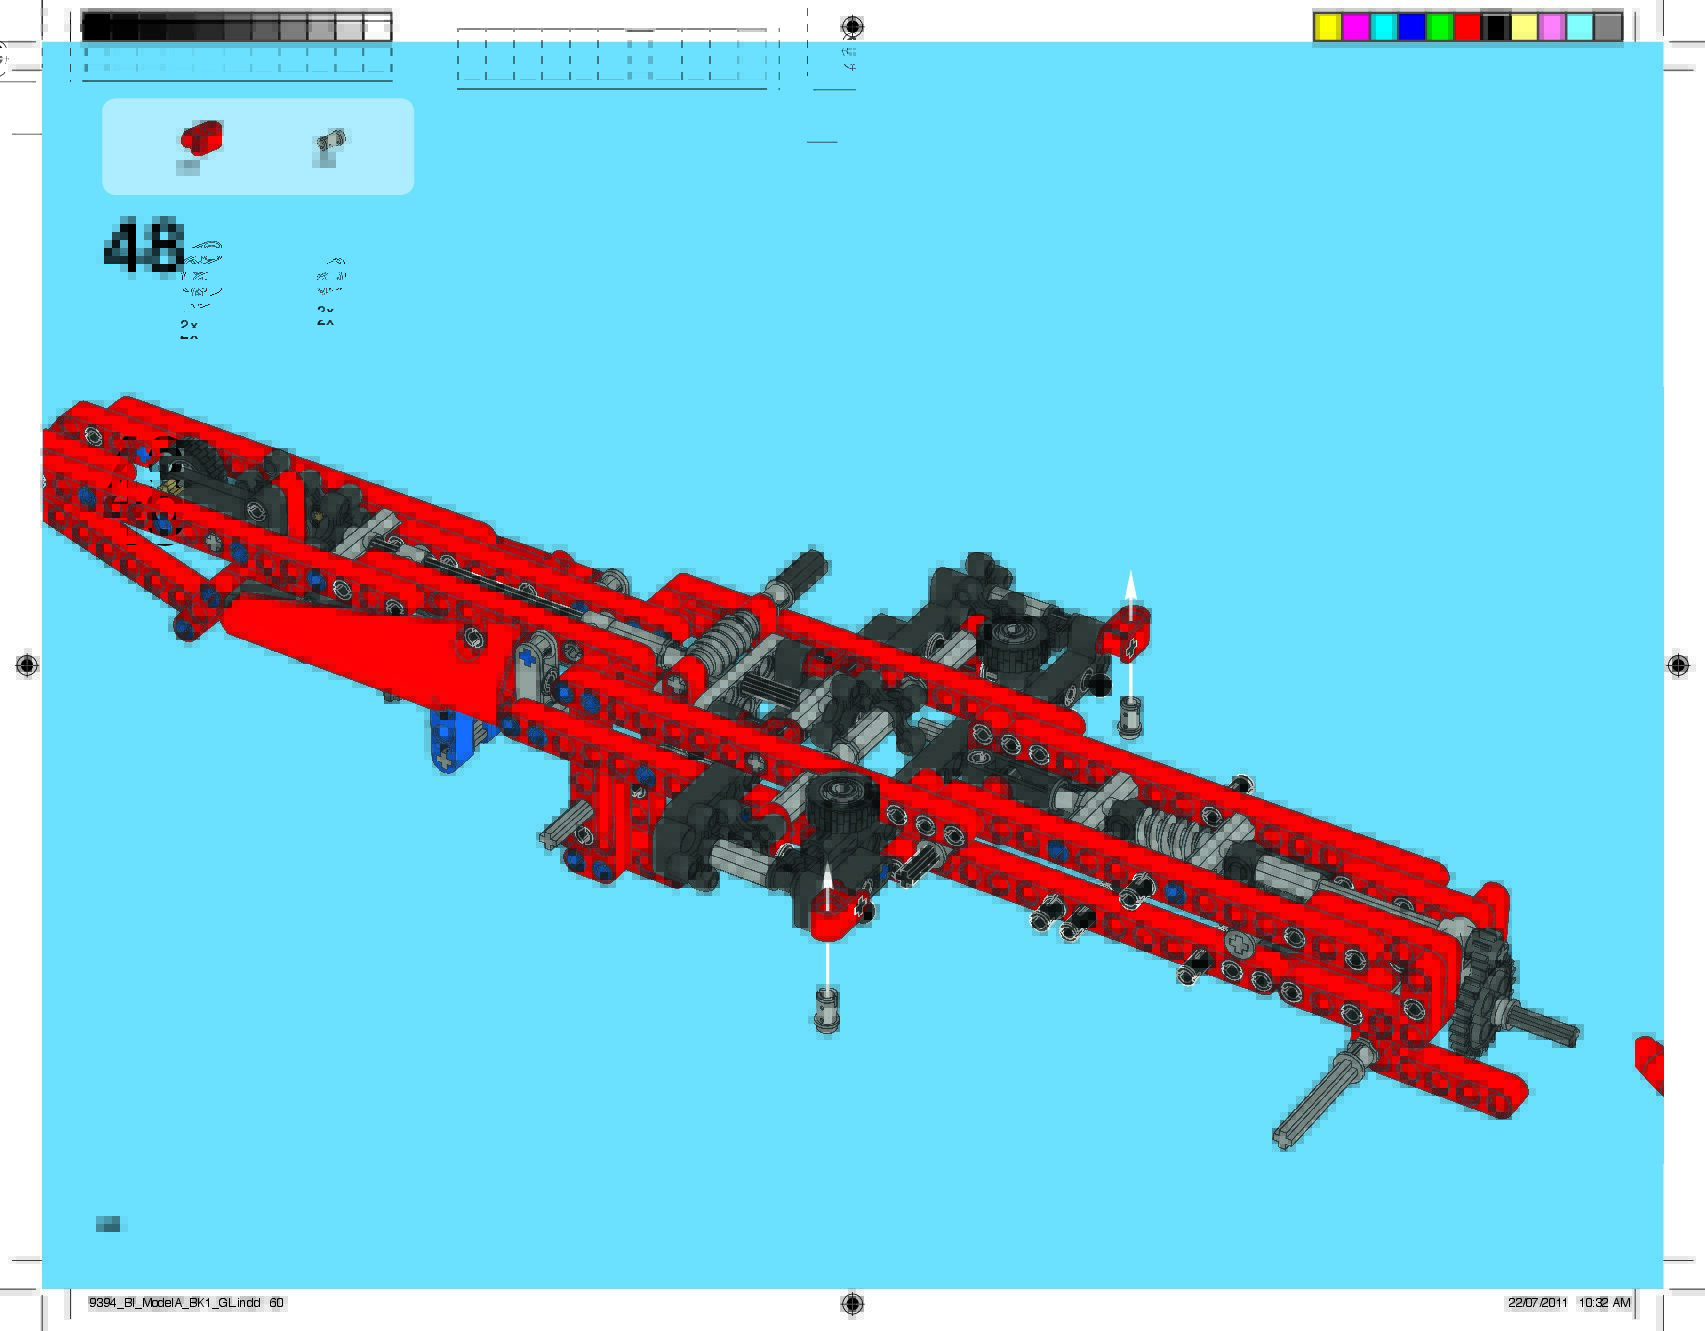
Task: Click the left edge registration crosshair mark
Action: (27, 665)
